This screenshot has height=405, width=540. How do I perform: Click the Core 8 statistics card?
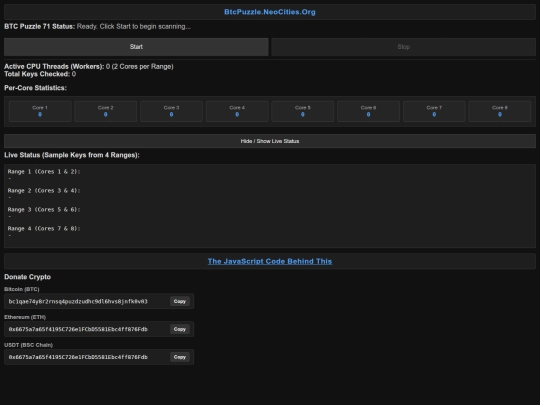pyautogui.click(x=500, y=111)
